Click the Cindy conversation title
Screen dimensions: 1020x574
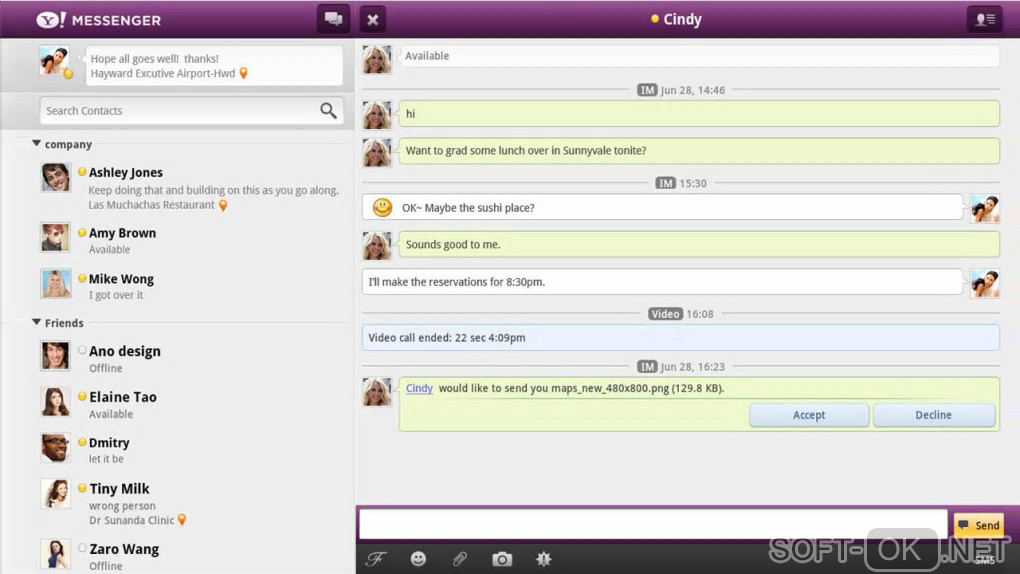click(x=682, y=20)
